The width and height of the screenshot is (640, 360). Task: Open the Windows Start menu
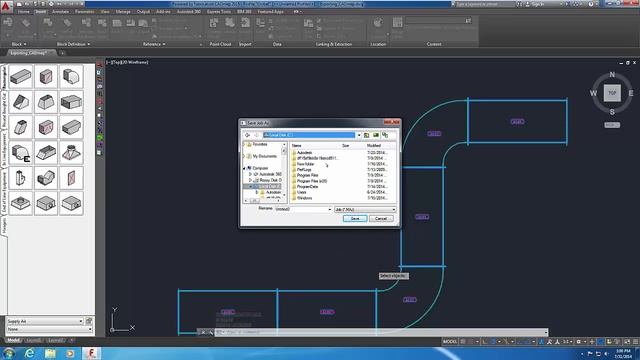tap(9, 353)
